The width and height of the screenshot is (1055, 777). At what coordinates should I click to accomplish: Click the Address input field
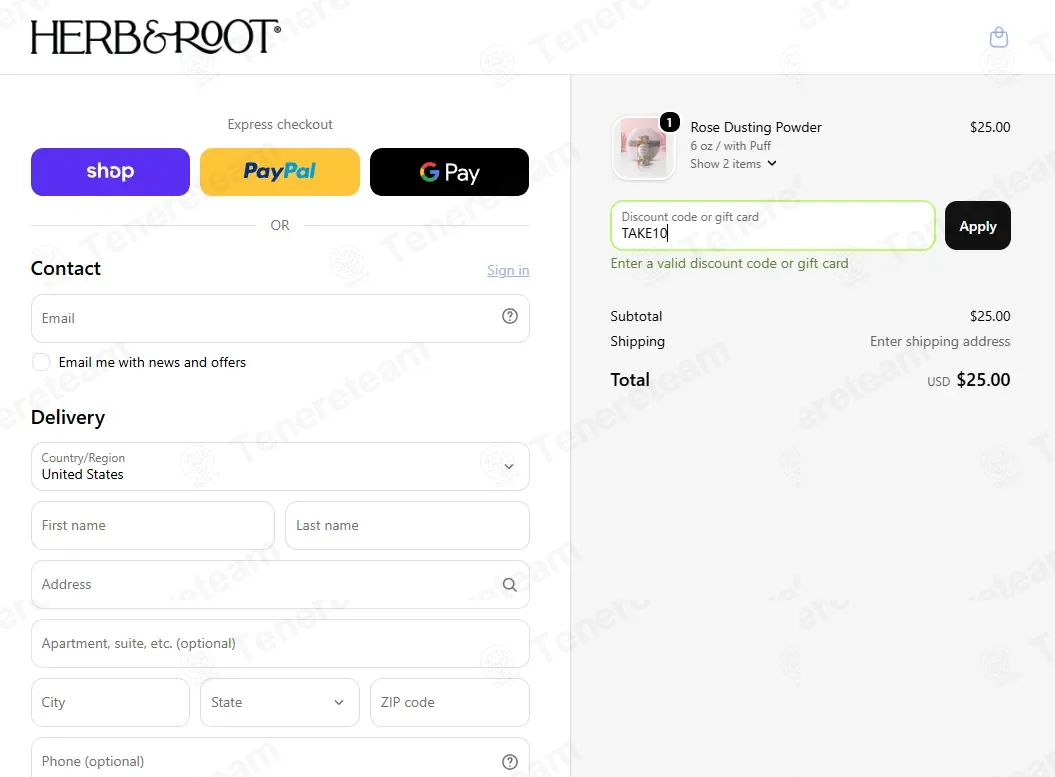click(x=280, y=585)
